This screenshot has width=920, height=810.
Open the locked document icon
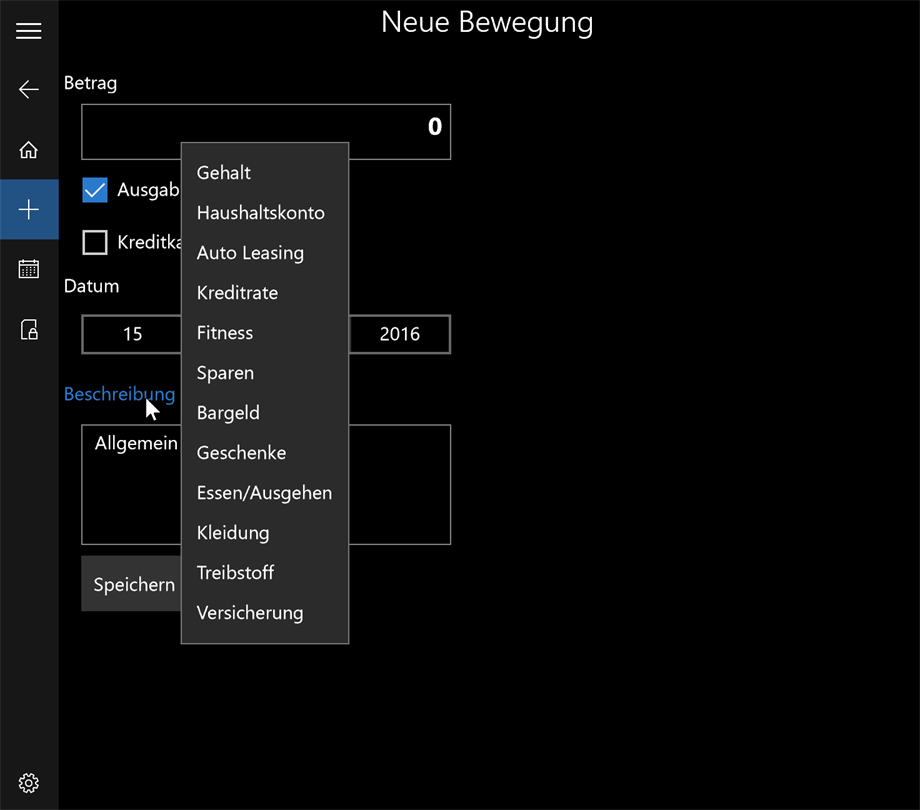[x=29, y=330]
